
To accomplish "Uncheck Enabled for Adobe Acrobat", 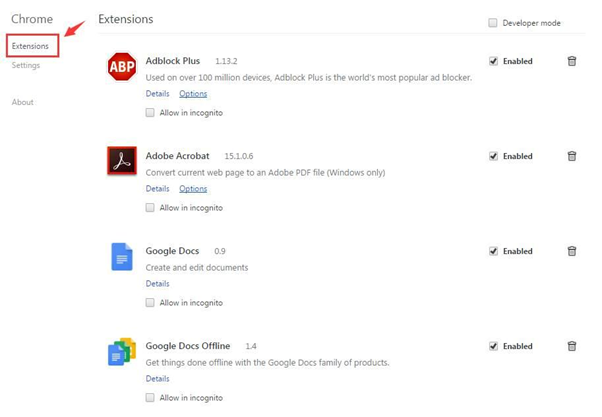I will click(493, 156).
